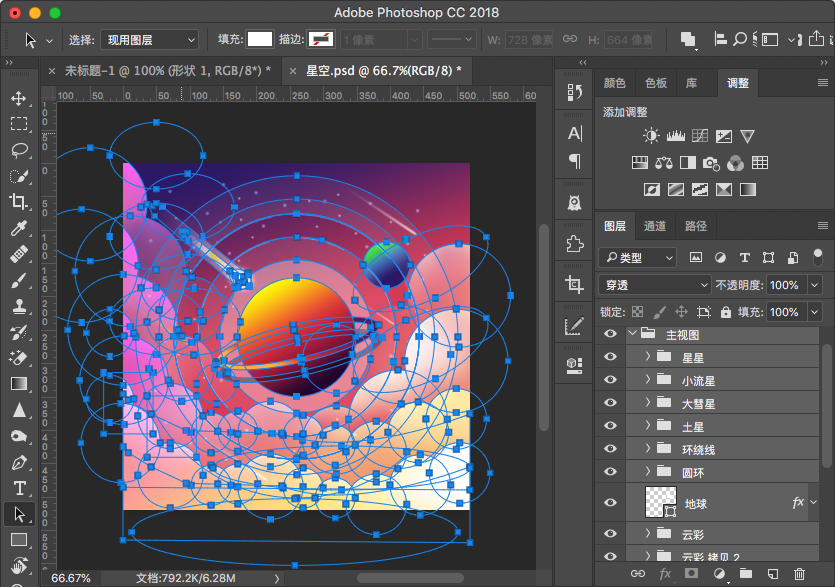Add a Color Balance adjustment

click(x=664, y=162)
